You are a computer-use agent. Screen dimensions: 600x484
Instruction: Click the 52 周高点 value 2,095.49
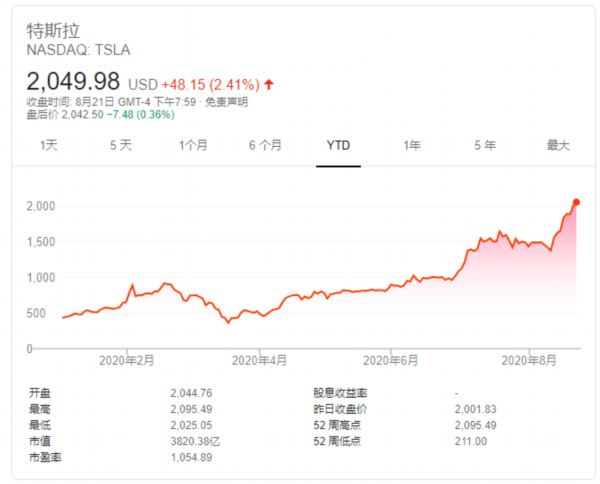[x=473, y=425]
